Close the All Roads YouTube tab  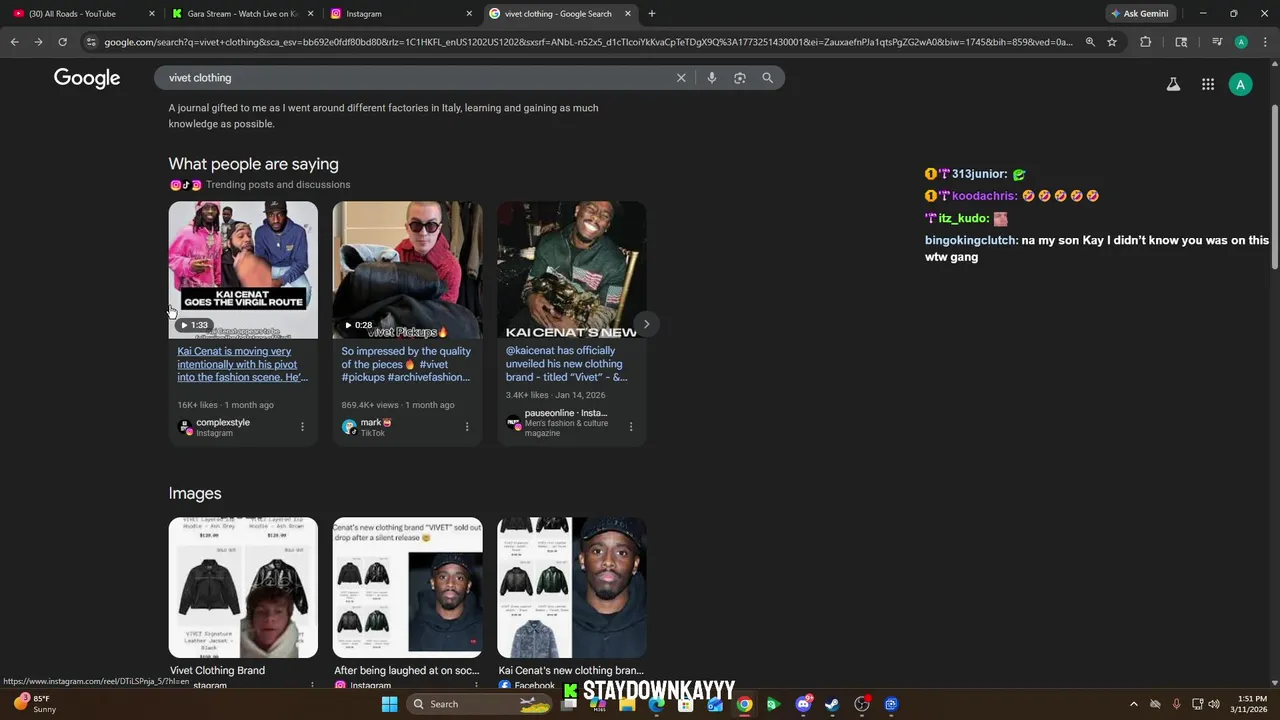(x=152, y=14)
